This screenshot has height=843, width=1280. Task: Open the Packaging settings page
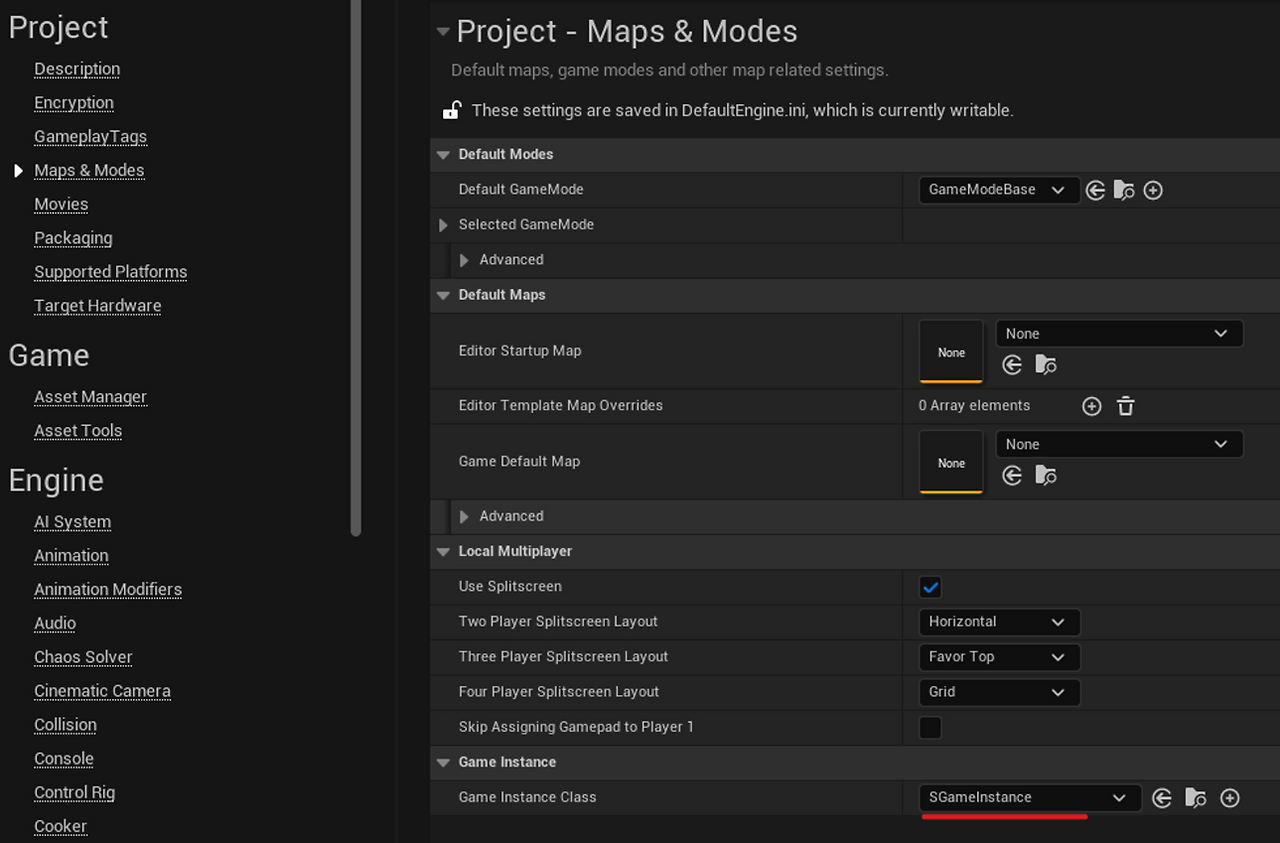[73, 238]
